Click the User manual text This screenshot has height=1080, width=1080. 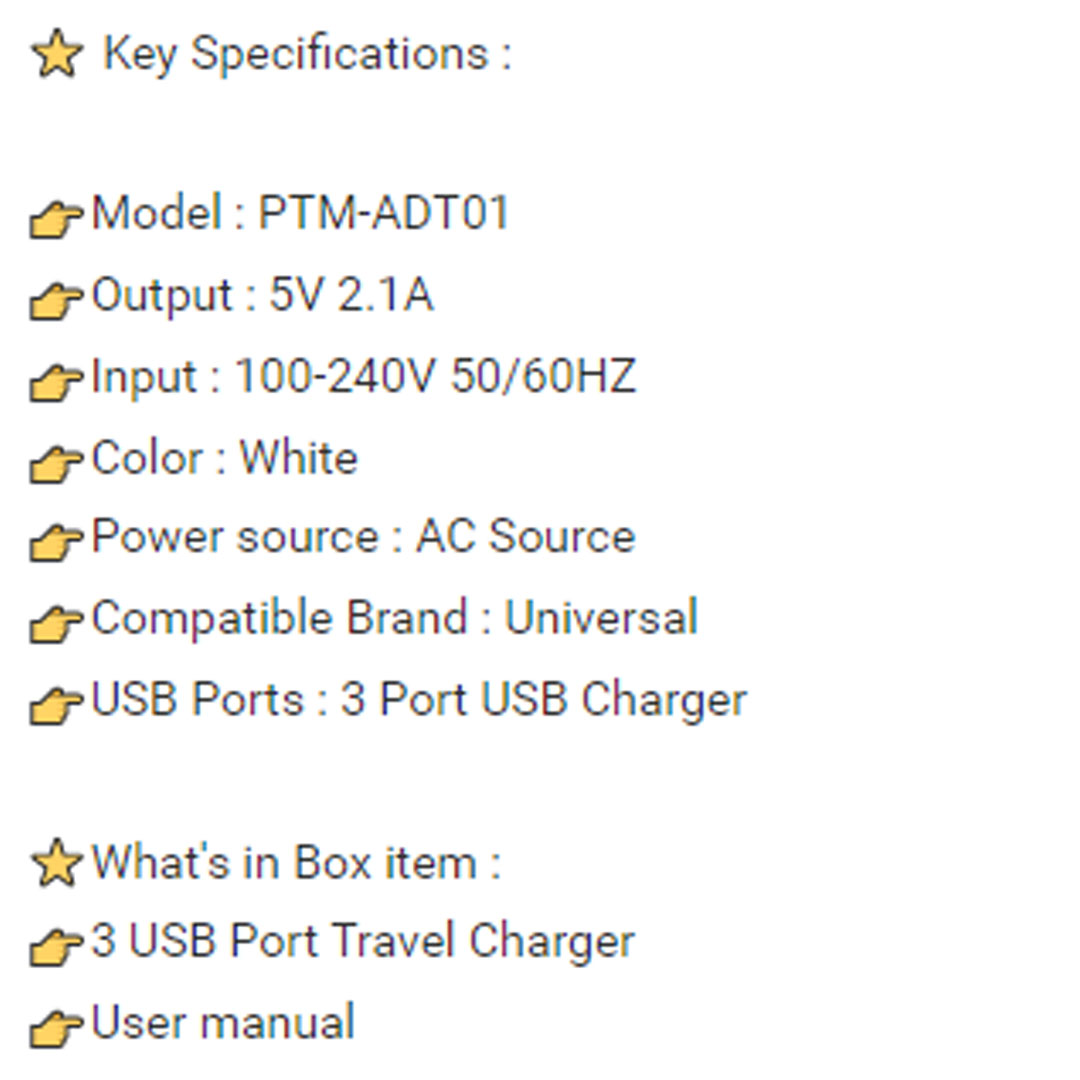click(223, 1023)
